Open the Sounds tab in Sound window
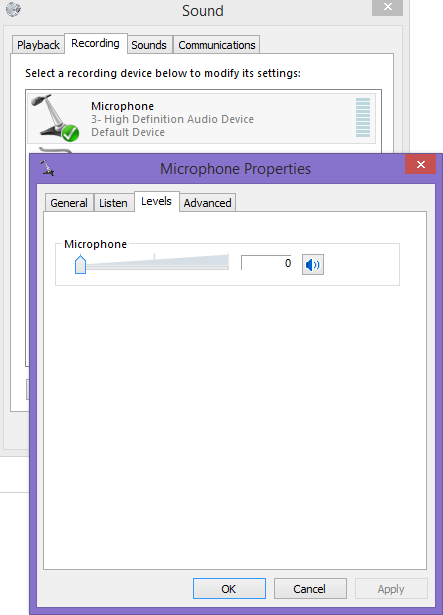 tap(149, 45)
